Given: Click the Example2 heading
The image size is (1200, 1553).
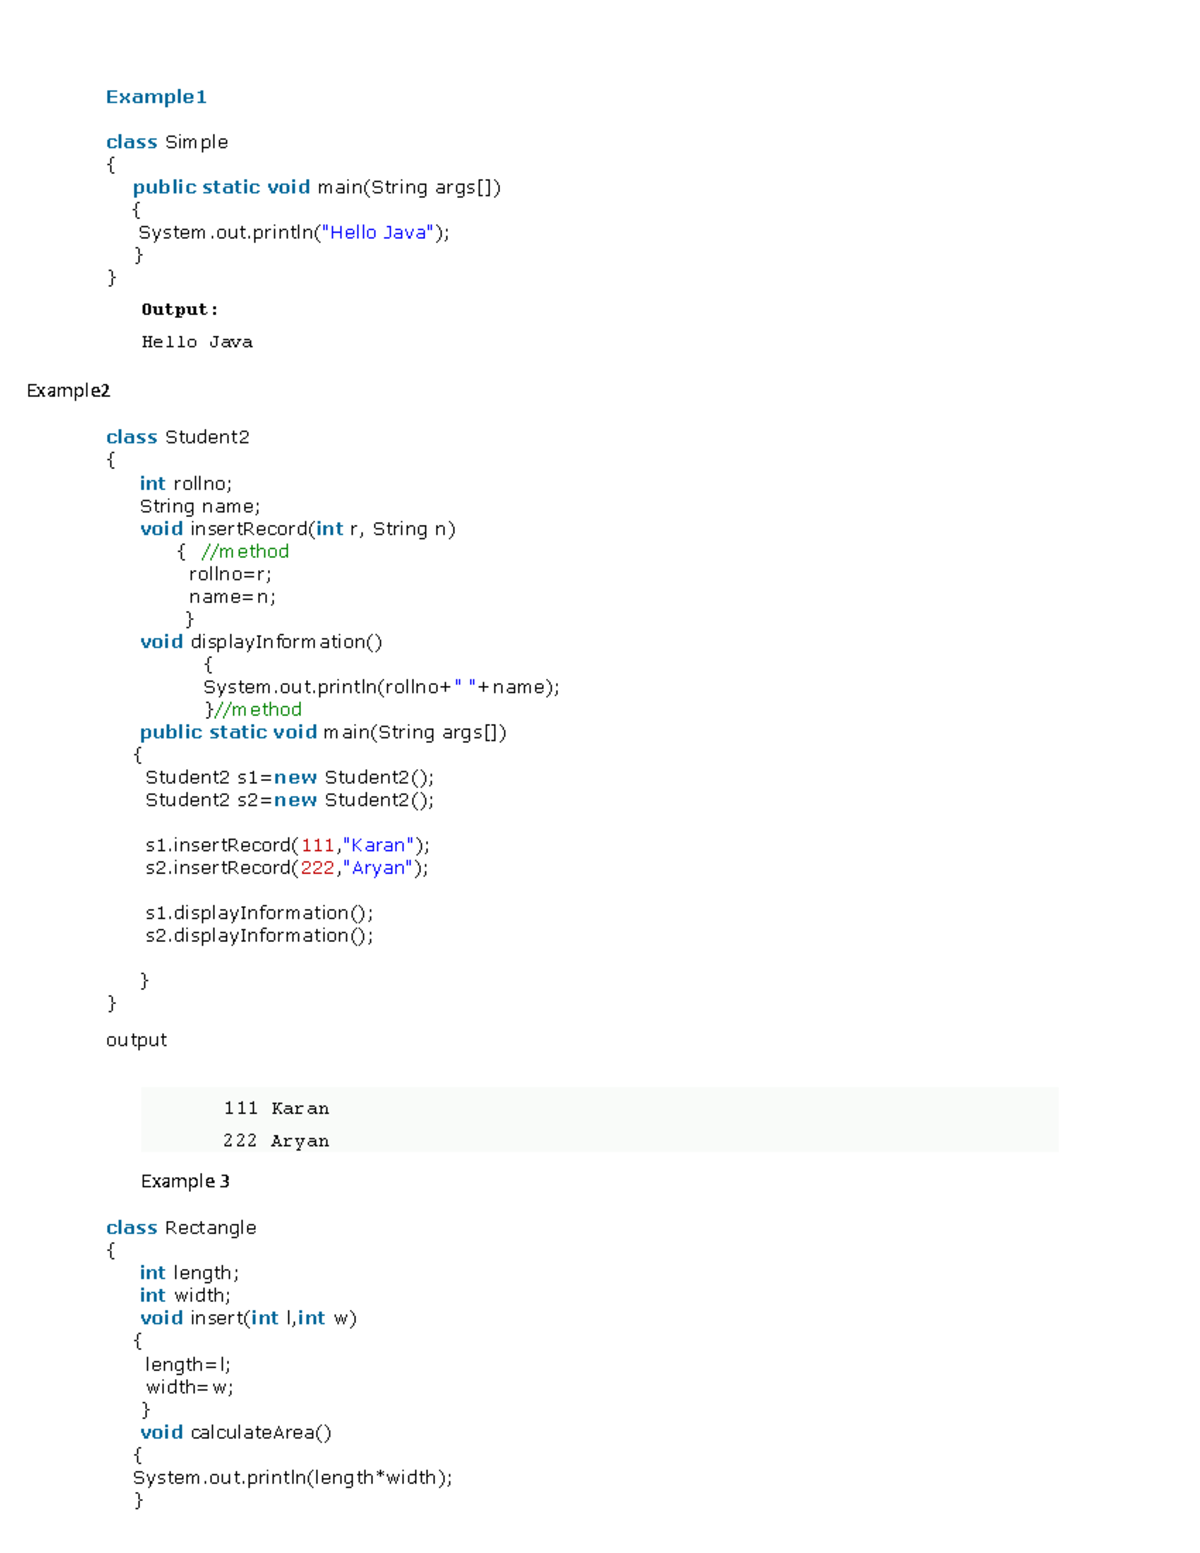Looking at the screenshot, I should (67, 390).
